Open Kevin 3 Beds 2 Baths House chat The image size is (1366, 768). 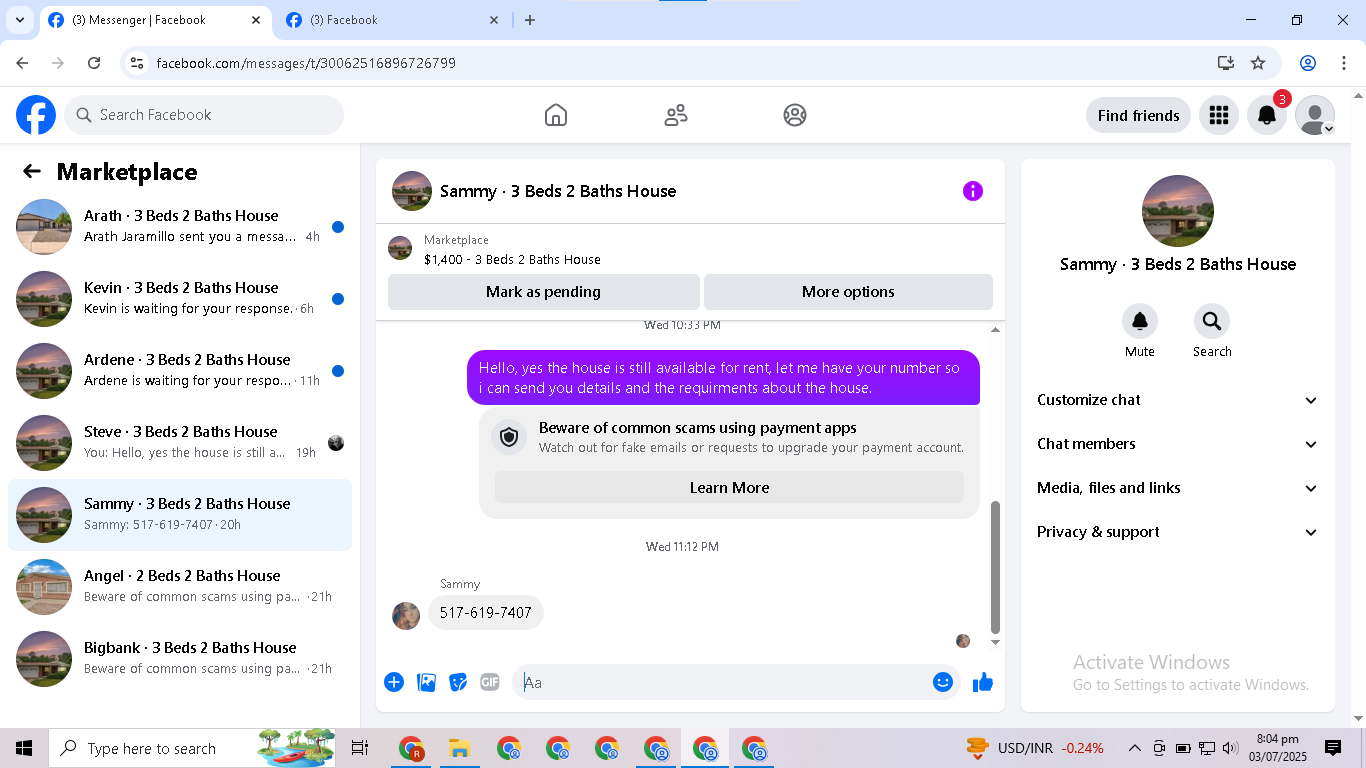tap(180, 299)
